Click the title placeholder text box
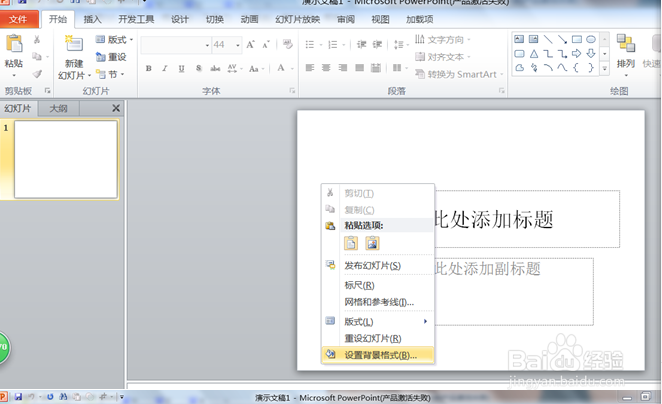The width and height of the screenshot is (662, 404). [527, 219]
